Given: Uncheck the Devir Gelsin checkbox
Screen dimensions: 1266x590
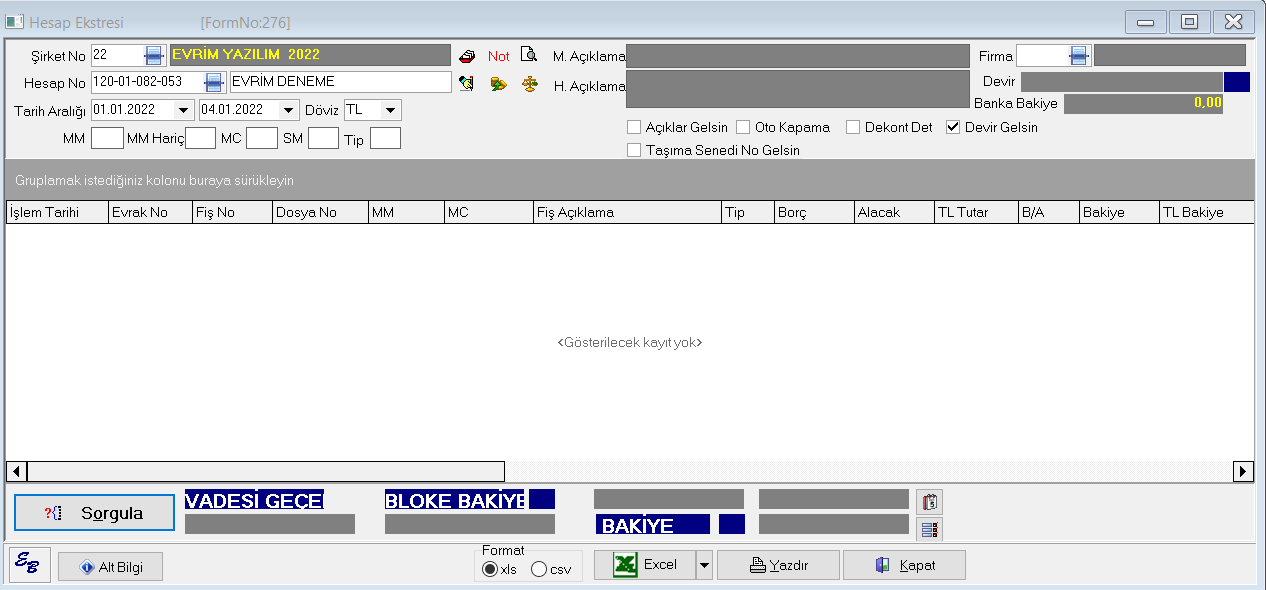Looking at the screenshot, I should (x=952, y=127).
